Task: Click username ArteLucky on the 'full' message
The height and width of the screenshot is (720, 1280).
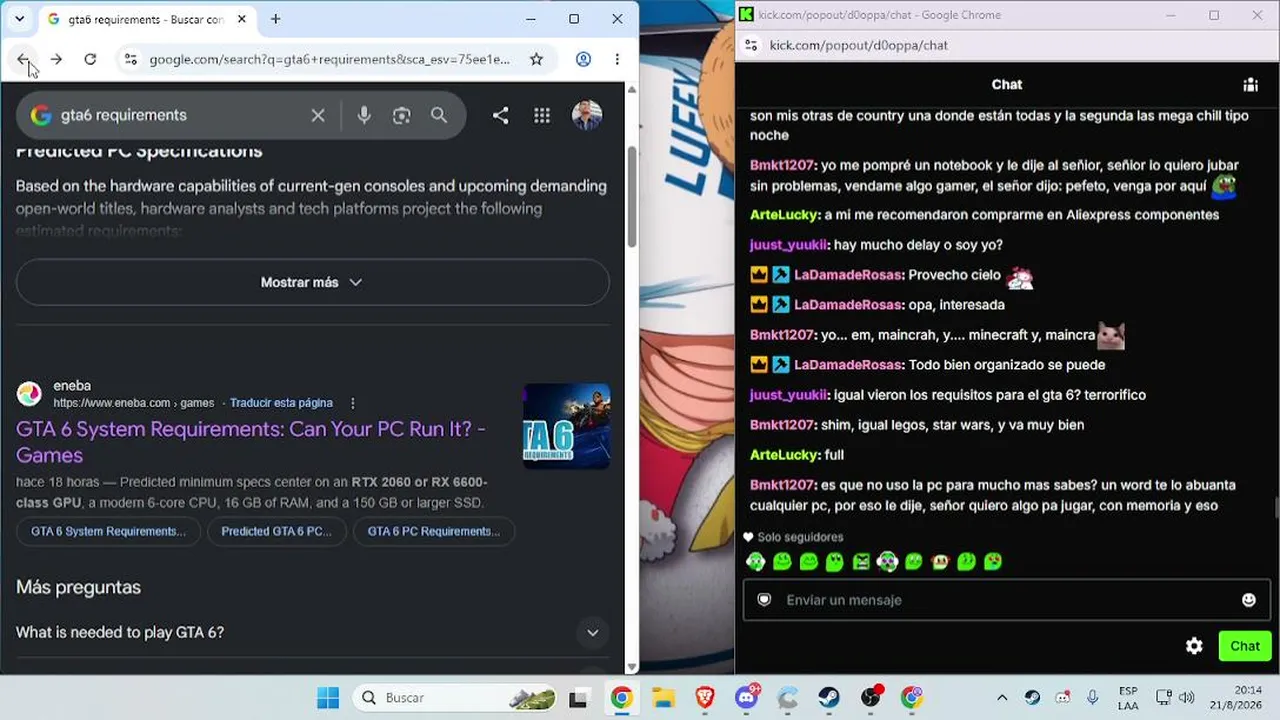Action: pos(784,455)
